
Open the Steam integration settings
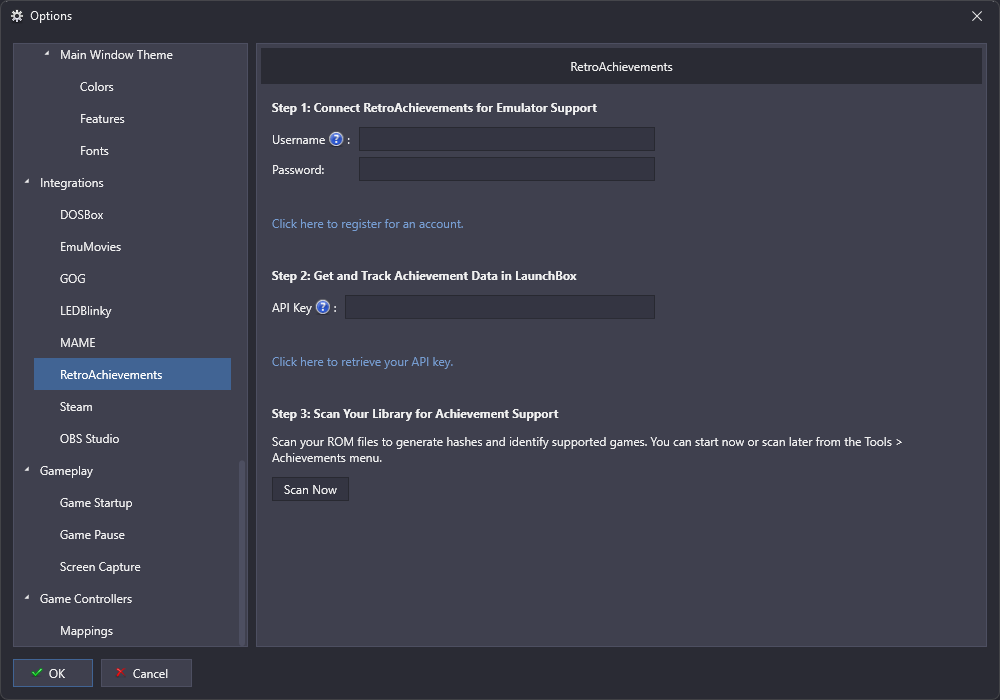click(x=76, y=407)
